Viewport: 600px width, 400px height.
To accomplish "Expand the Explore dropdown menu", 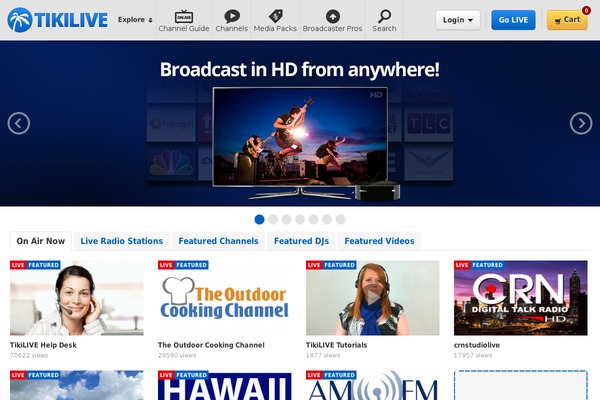I will pyautogui.click(x=135, y=20).
